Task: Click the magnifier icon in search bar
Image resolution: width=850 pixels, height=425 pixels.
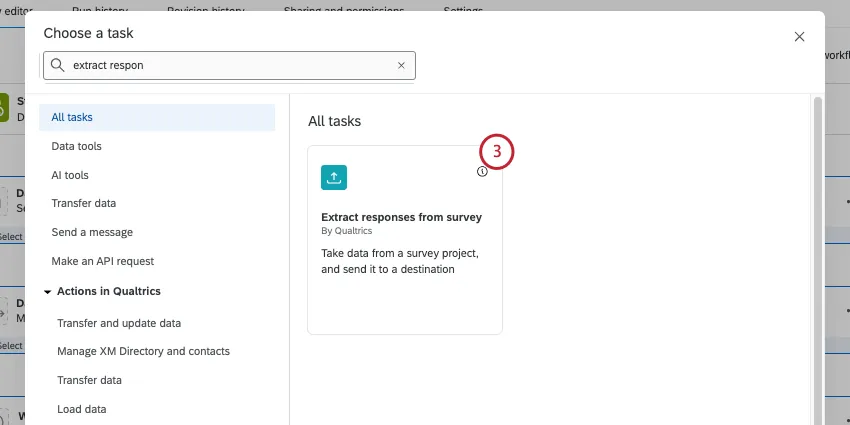Action: (58, 65)
